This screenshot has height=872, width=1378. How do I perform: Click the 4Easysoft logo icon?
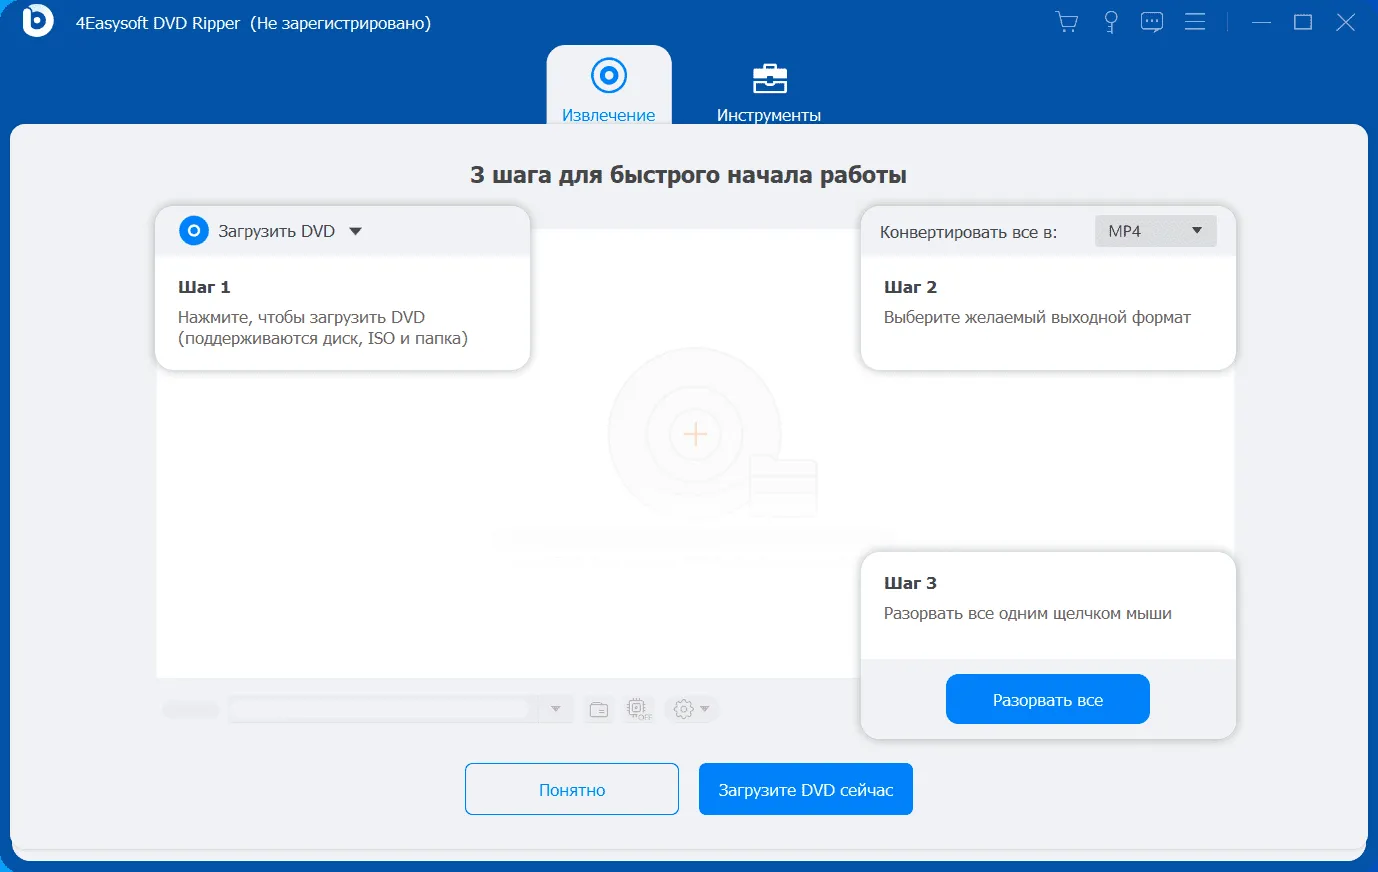click(x=38, y=21)
